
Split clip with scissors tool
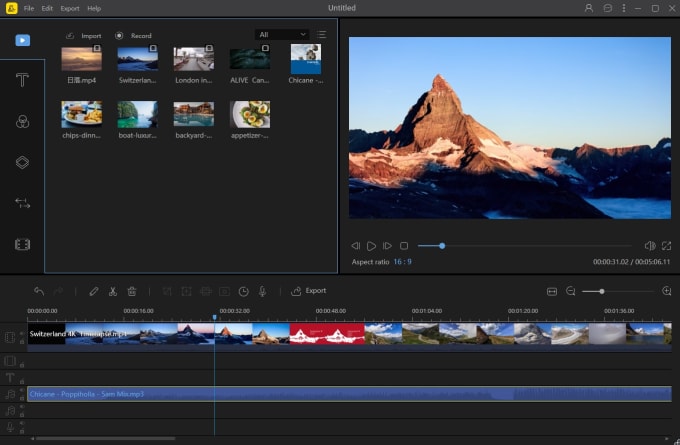113,291
